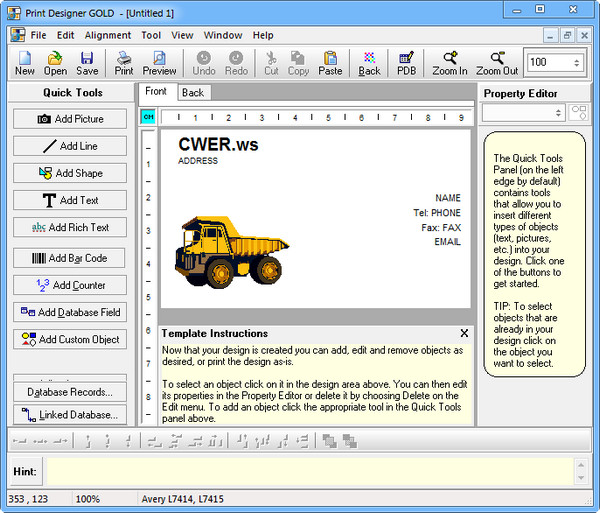The width and height of the screenshot is (600, 513).
Task: Click the Linked Database button
Action: pyautogui.click(x=70, y=414)
